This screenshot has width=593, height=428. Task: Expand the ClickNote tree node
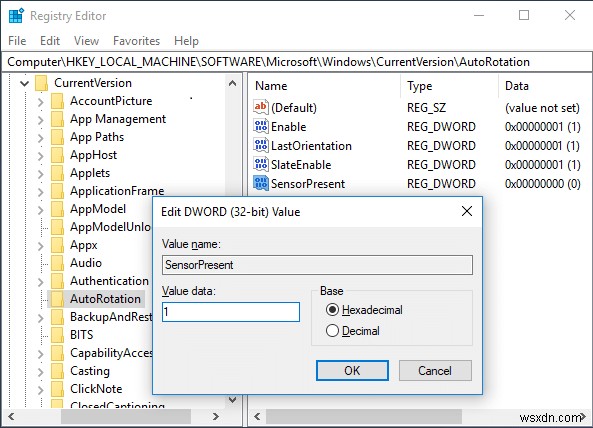pos(40,389)
